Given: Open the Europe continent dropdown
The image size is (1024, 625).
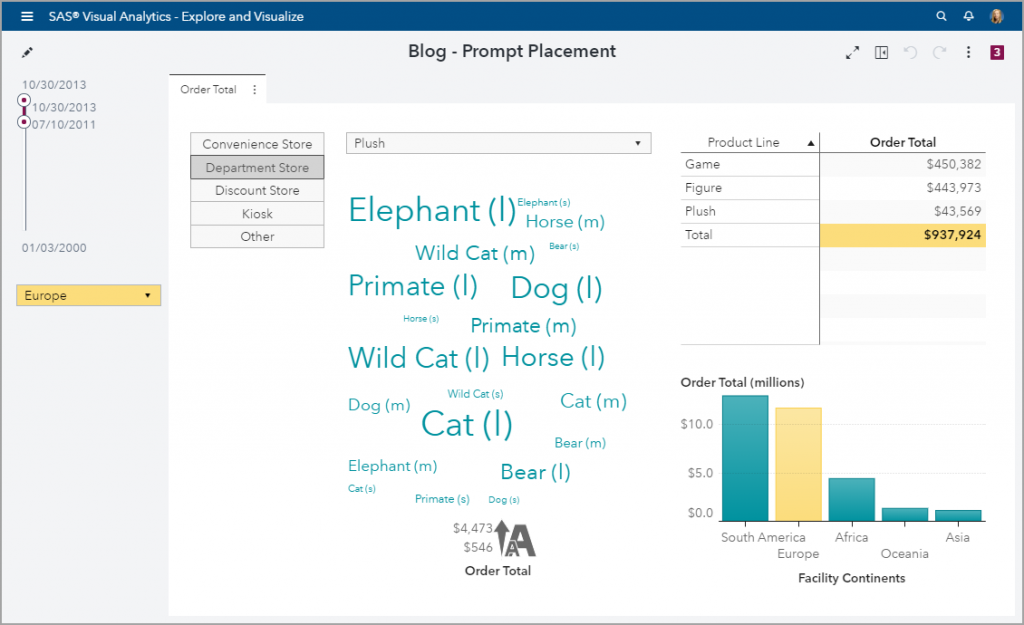Looking at the screenshot, I should 88,296.
